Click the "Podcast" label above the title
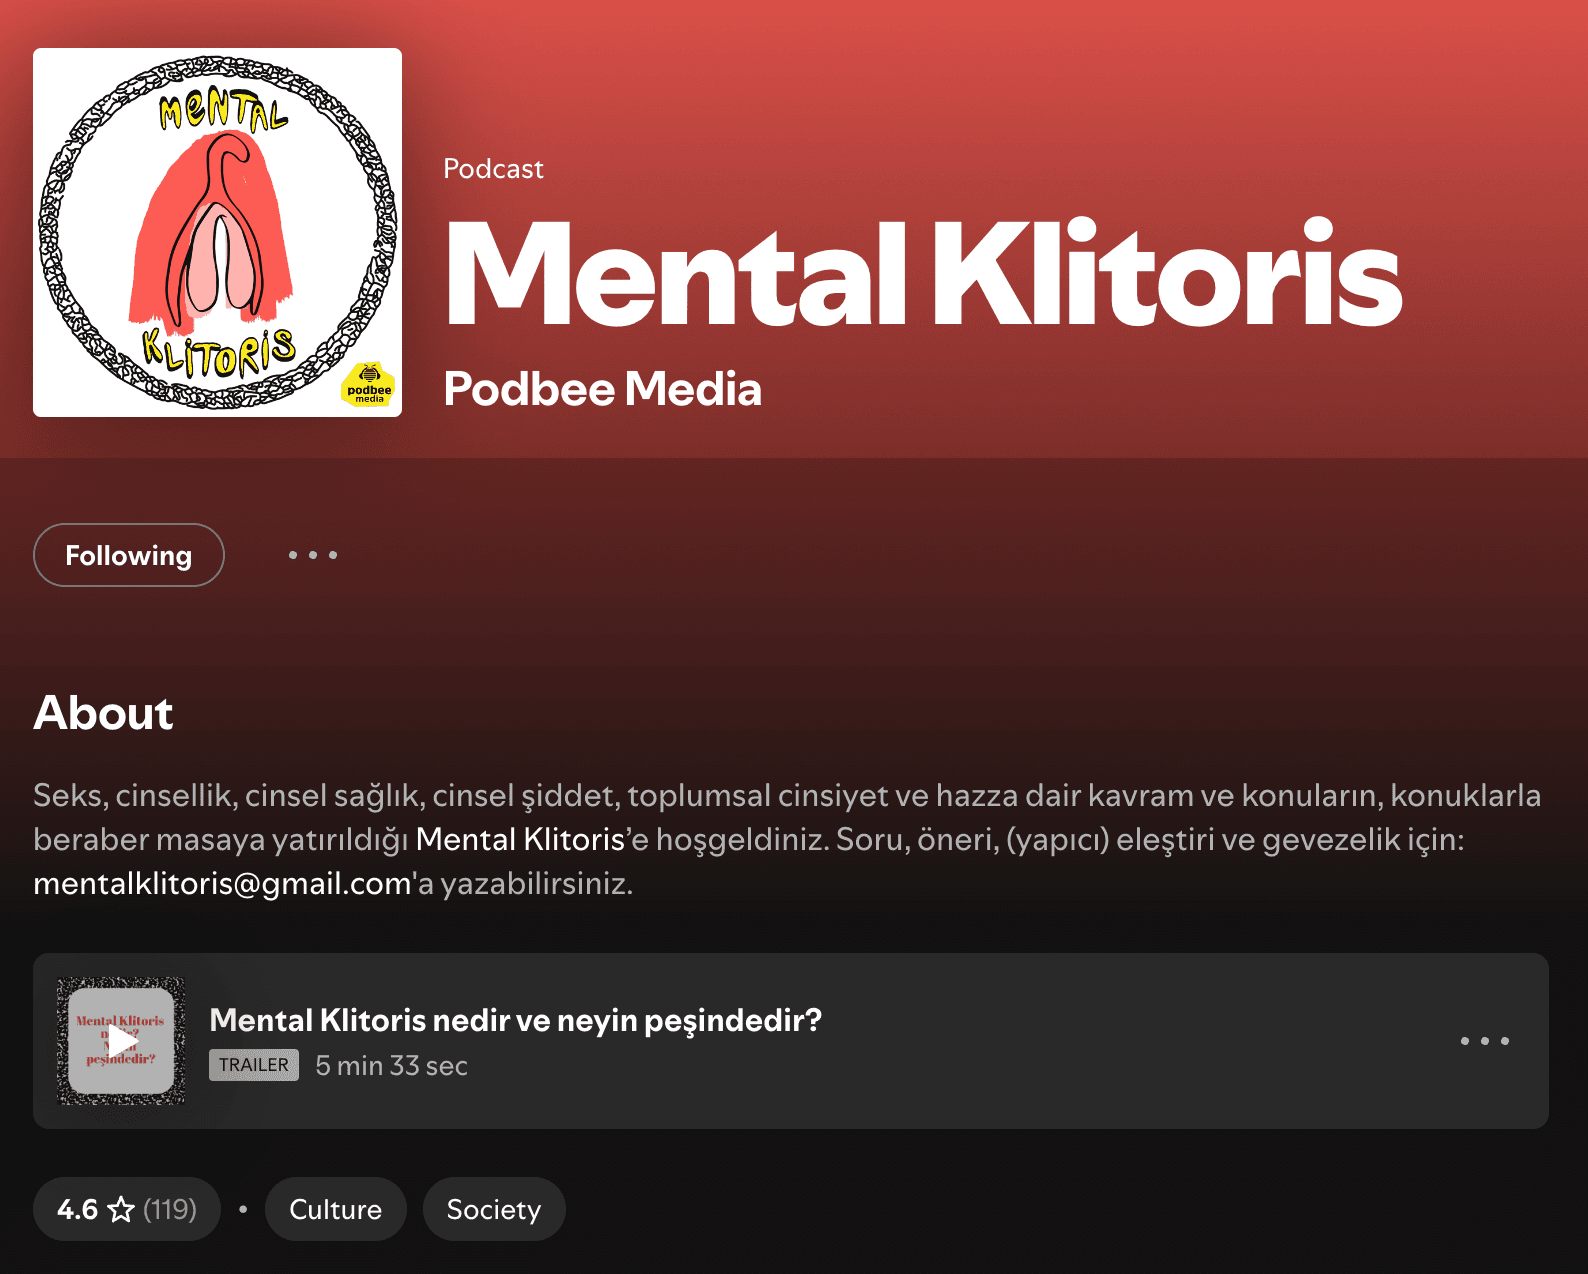 493,169
